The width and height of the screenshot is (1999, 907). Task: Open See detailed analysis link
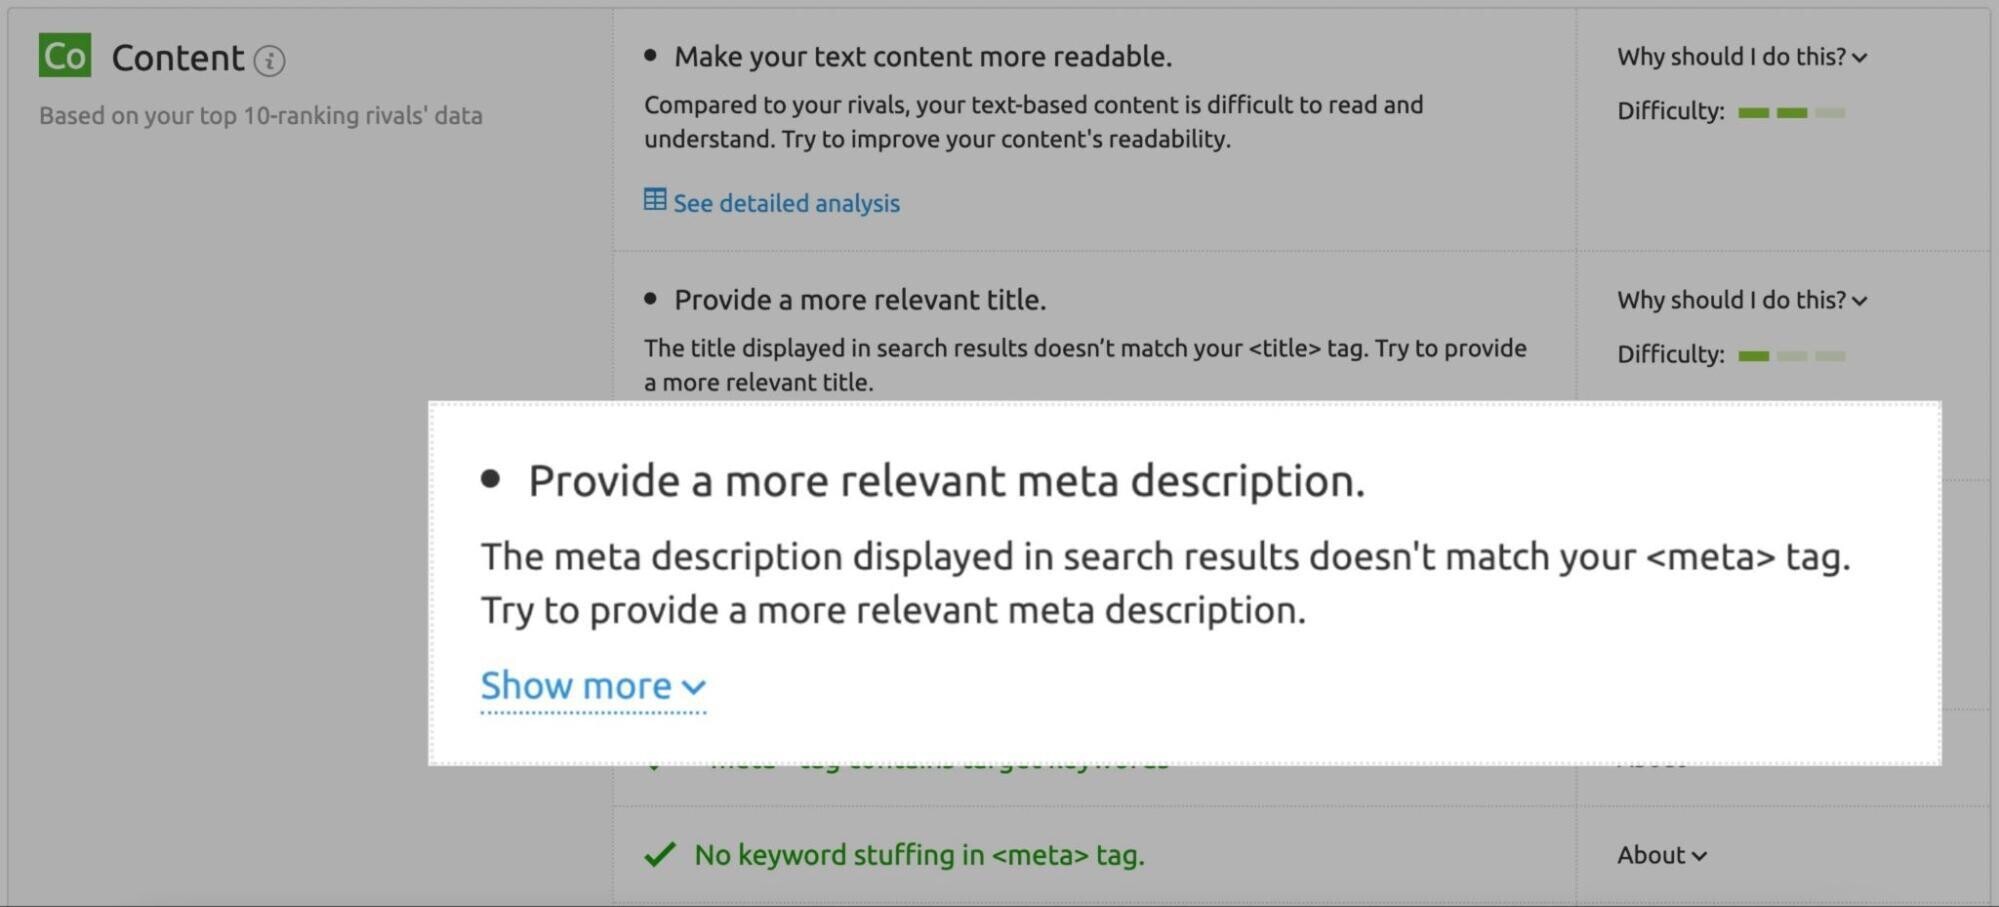click(x=786, y=203)
